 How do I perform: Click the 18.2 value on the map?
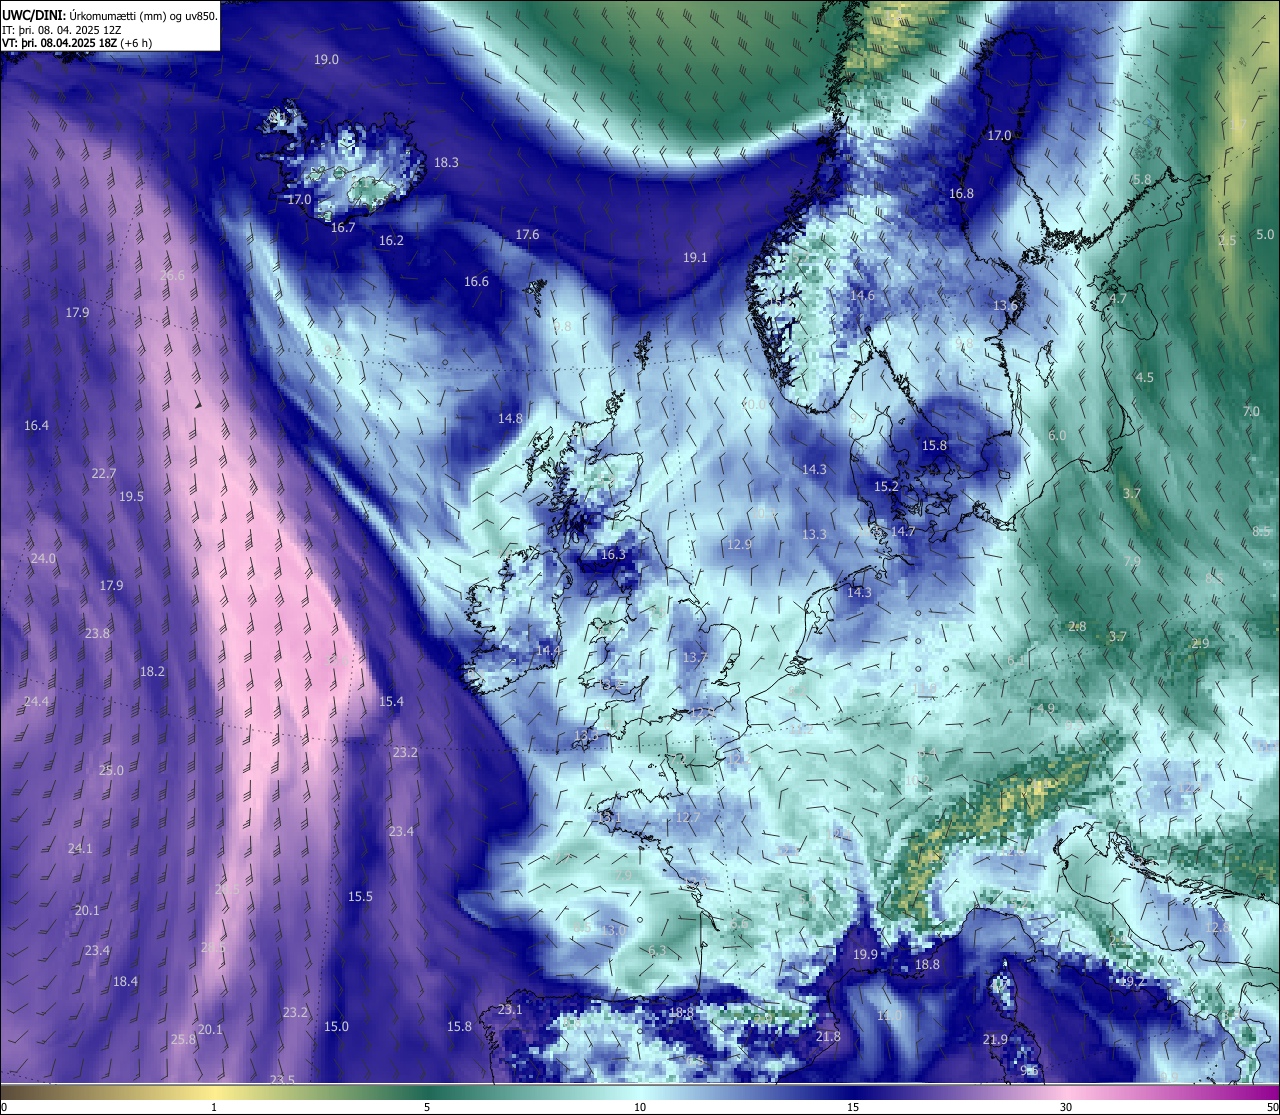[x=152, y=672]
